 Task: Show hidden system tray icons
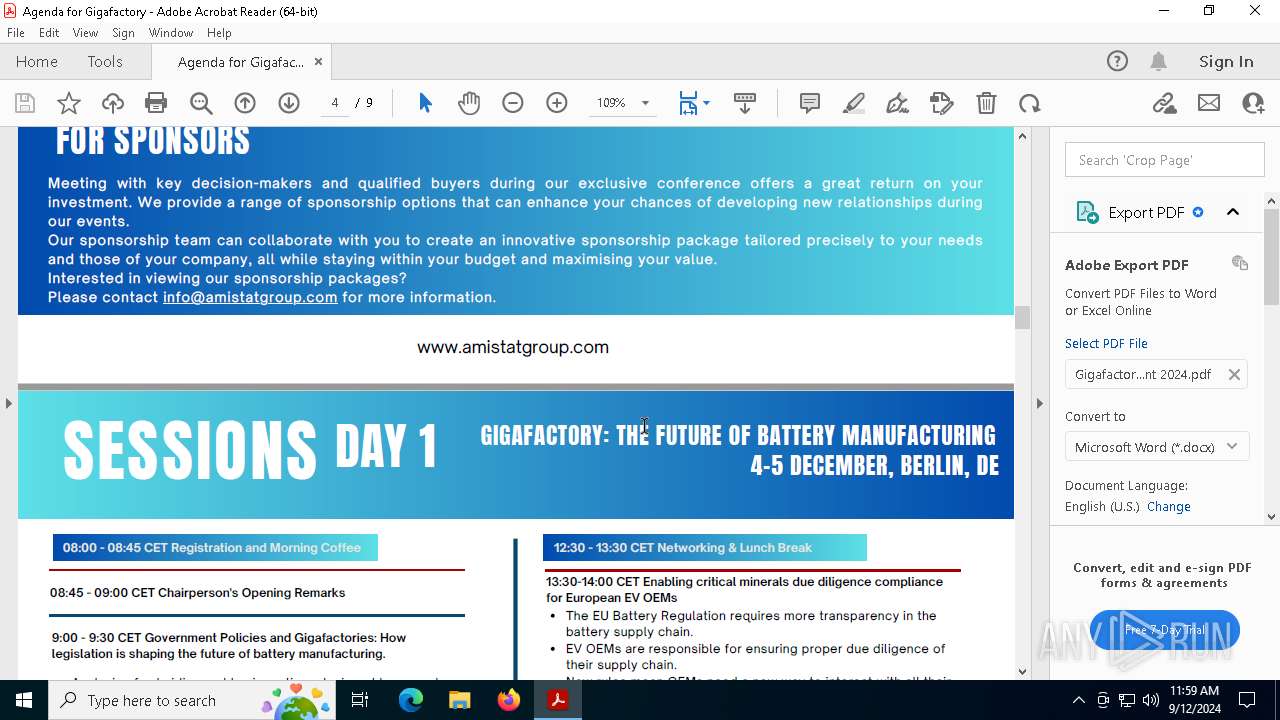pos(1078,700)
